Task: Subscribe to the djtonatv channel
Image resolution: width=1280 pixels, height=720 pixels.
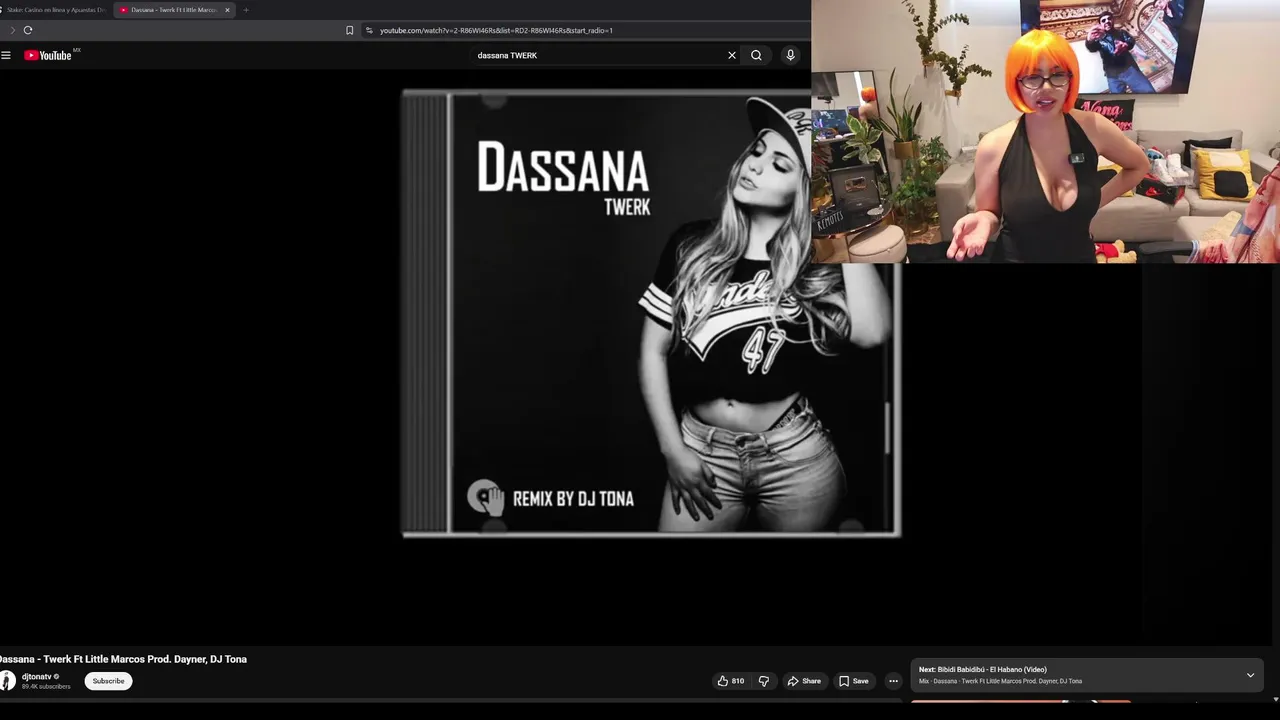Action: coord(108,681)
